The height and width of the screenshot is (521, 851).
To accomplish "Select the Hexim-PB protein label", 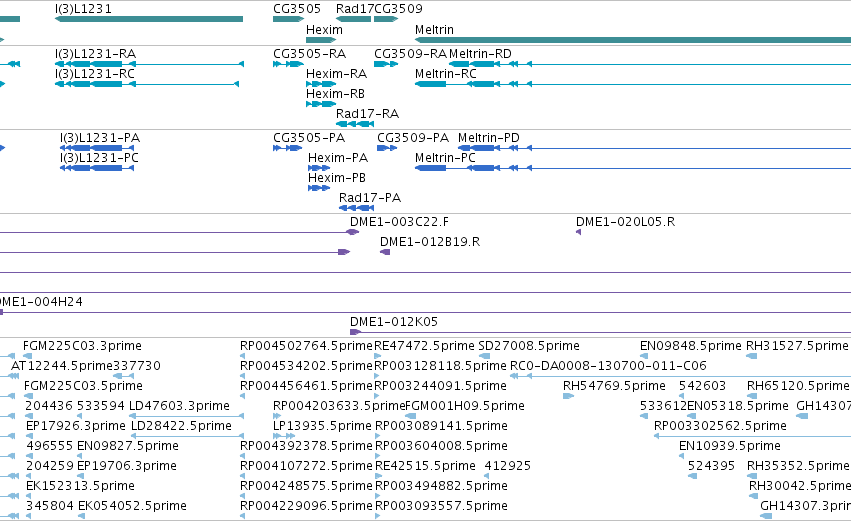I will tap(337, 178).
